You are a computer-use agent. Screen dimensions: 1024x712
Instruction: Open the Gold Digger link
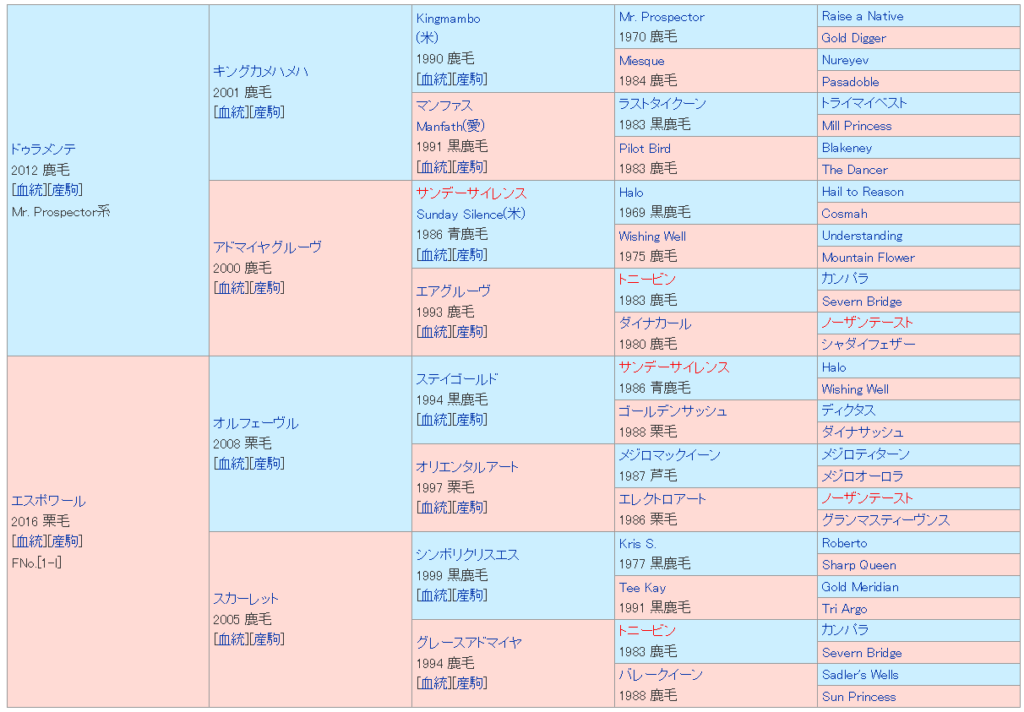[x=854, y=38]
